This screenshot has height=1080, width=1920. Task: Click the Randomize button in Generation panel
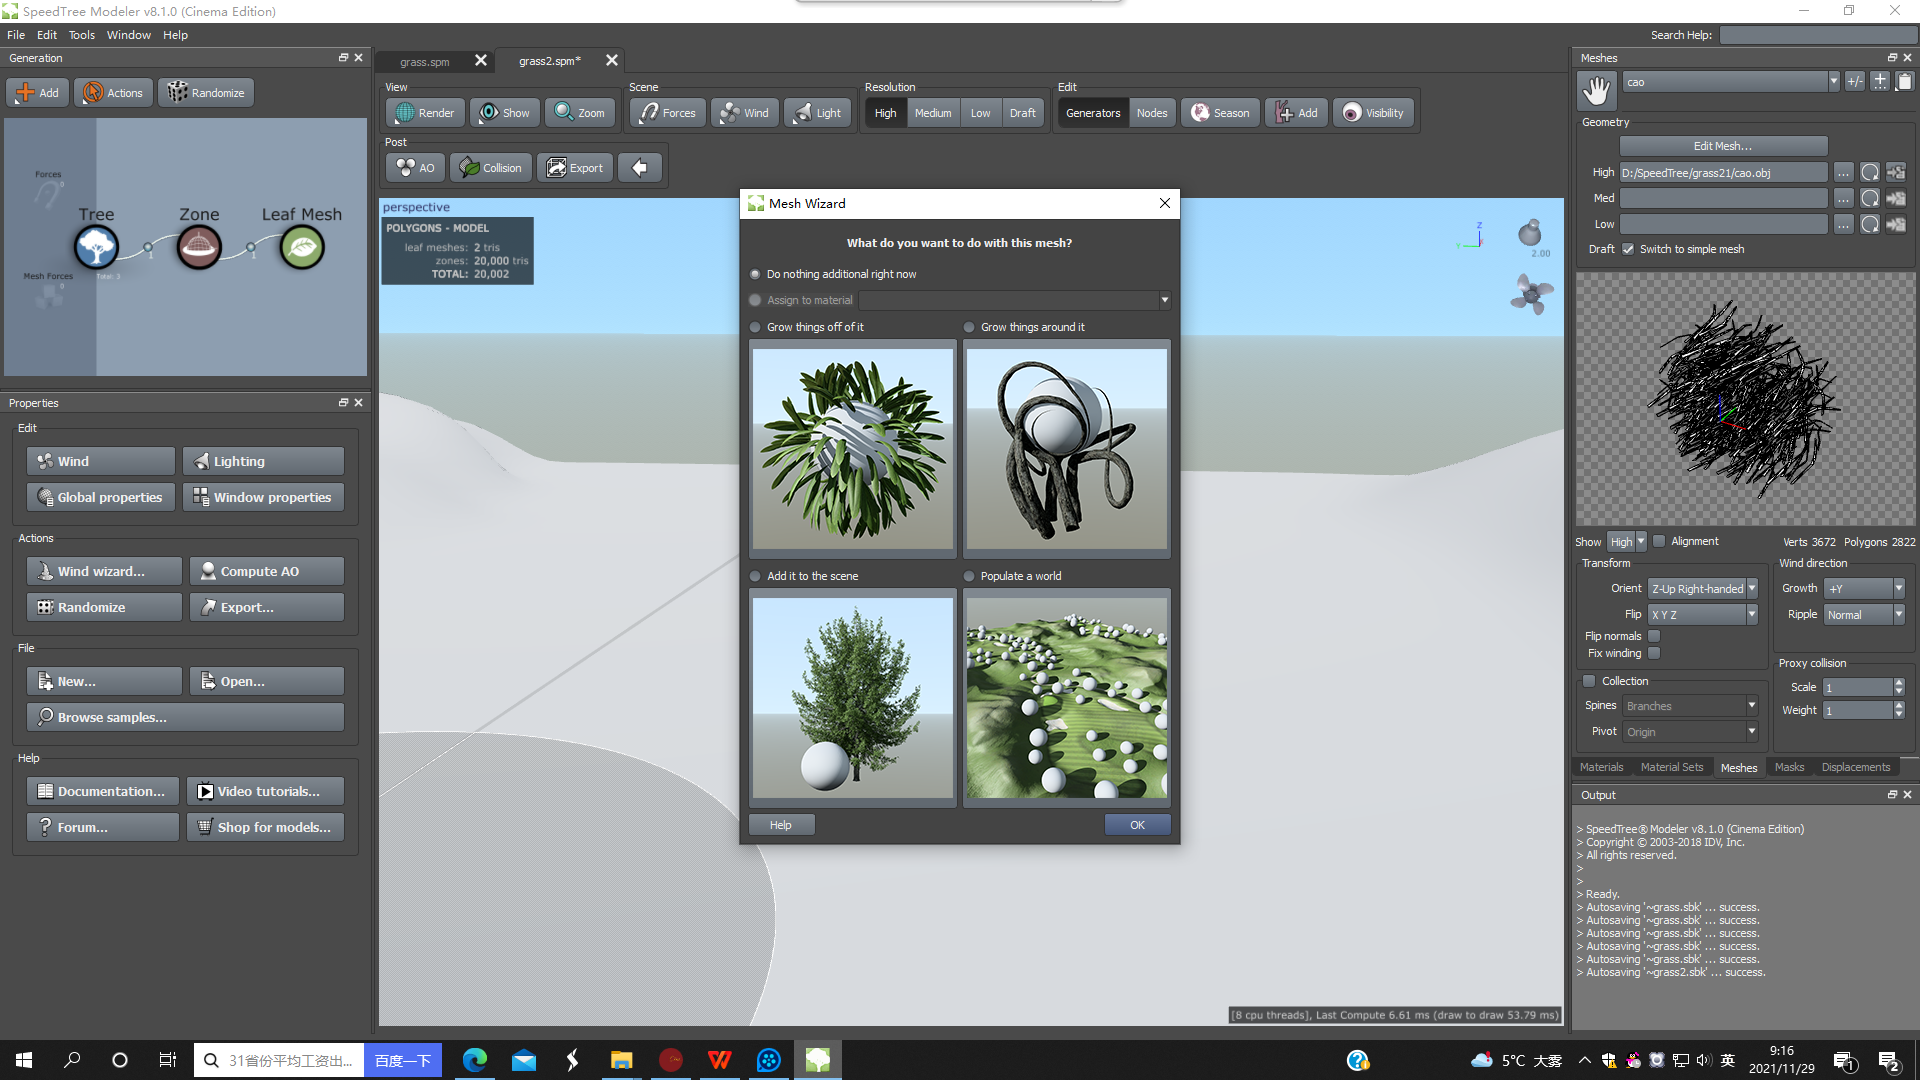206,92
